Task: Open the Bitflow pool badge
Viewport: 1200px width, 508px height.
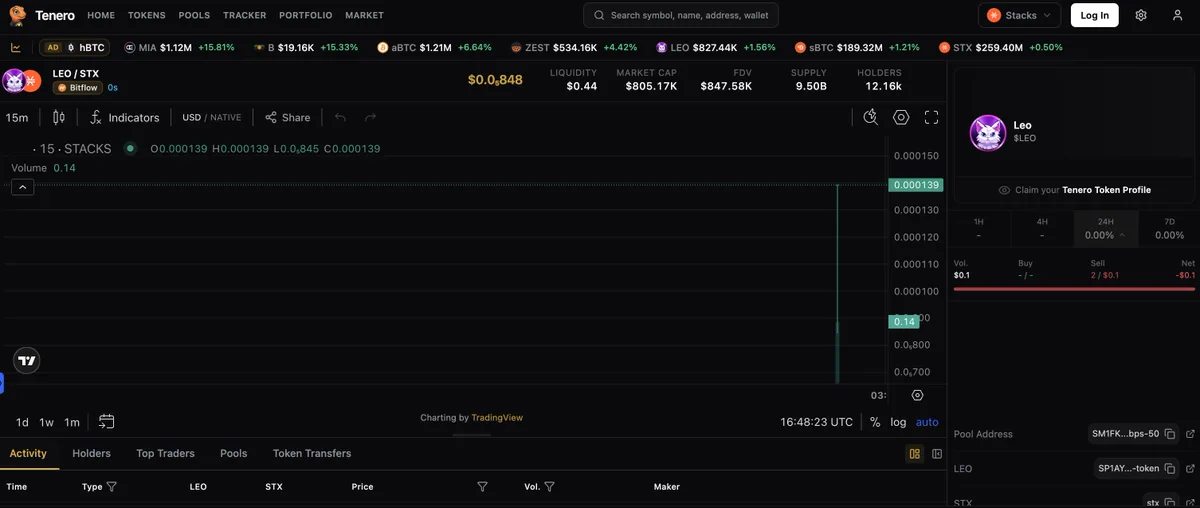Action: coord(78,88)
